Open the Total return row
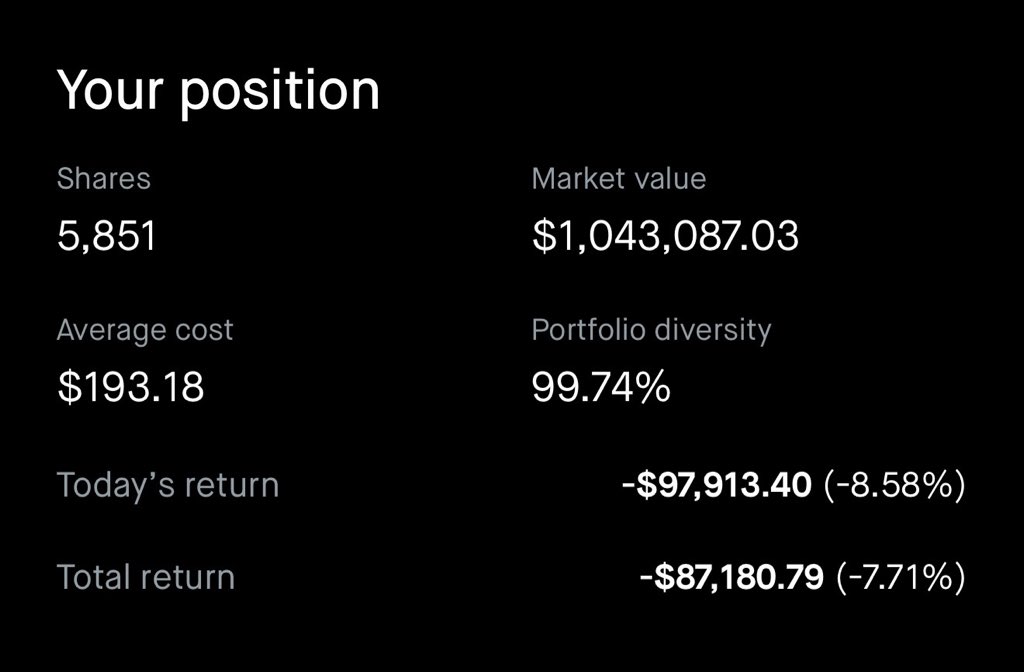The height and width of the screenshot is (672, 1024). [x=511, y=577]
